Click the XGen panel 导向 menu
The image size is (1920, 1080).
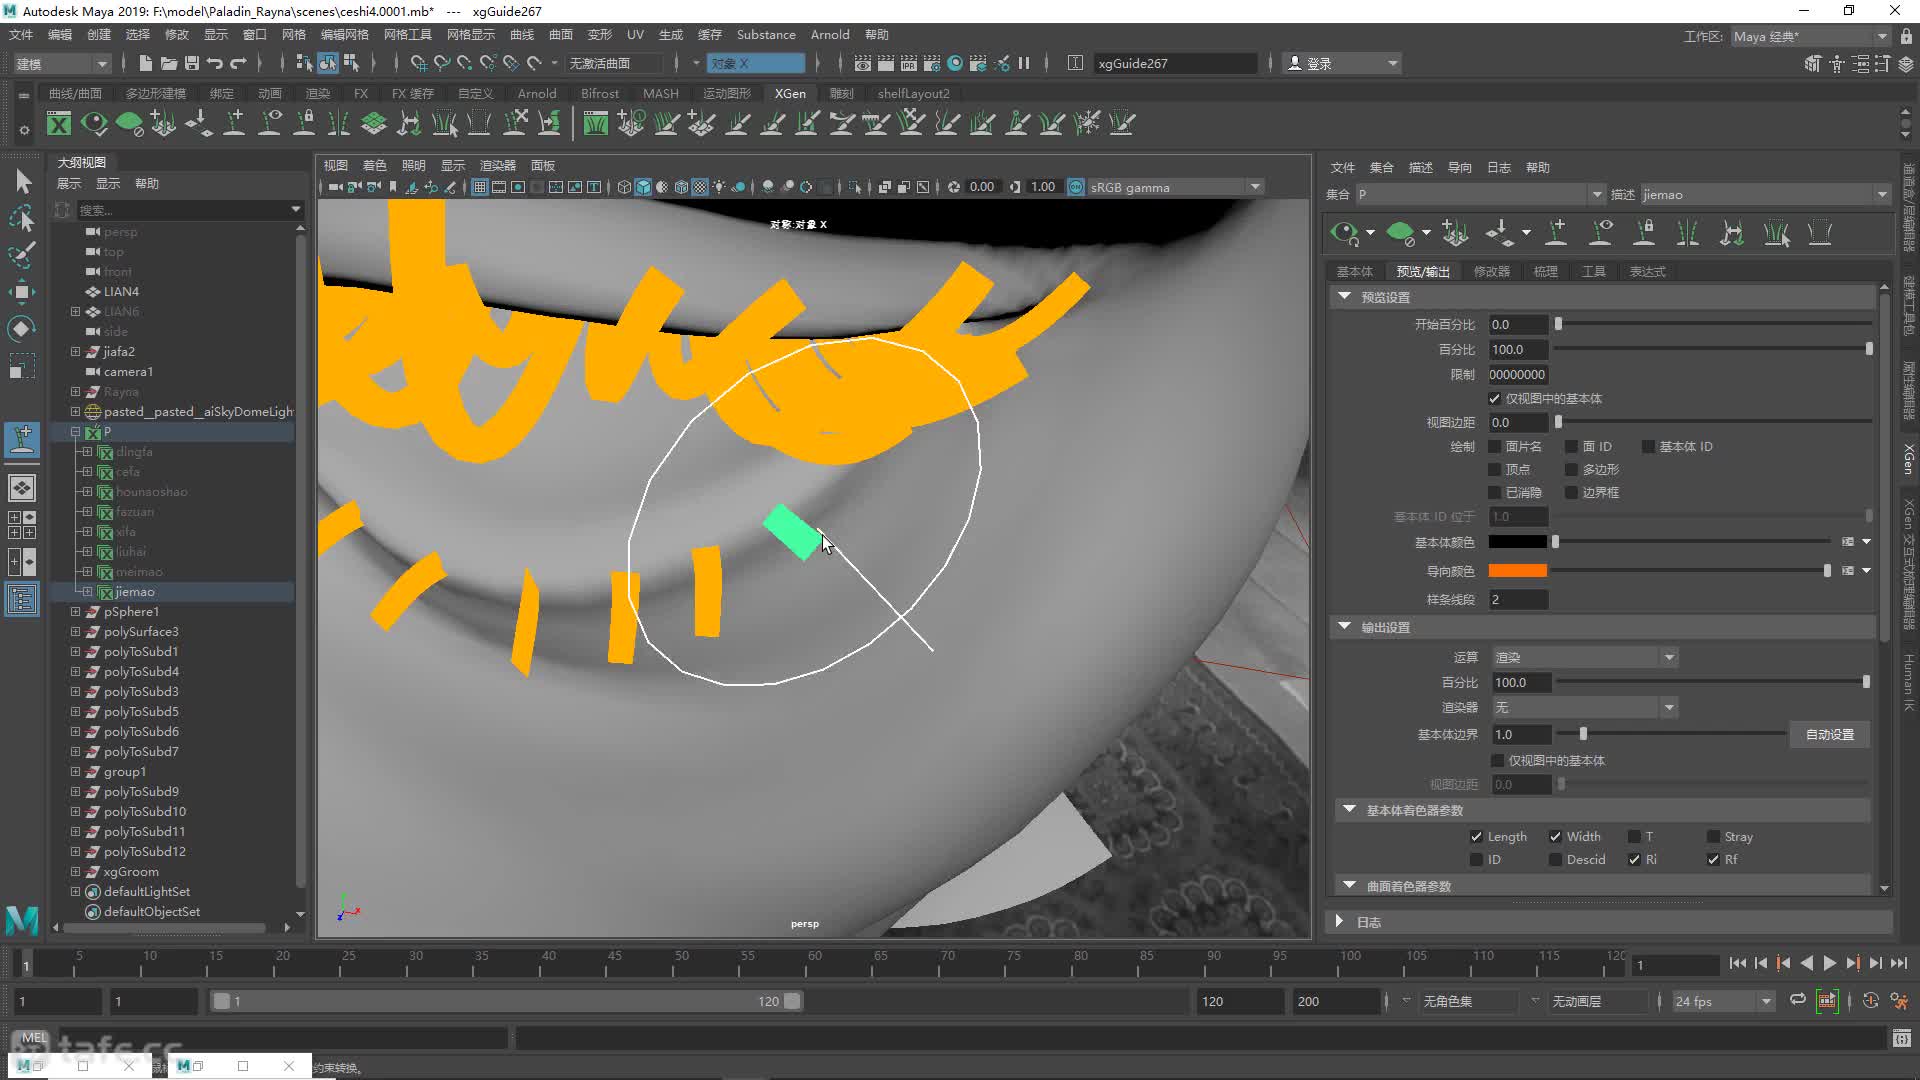[1459, 168]
